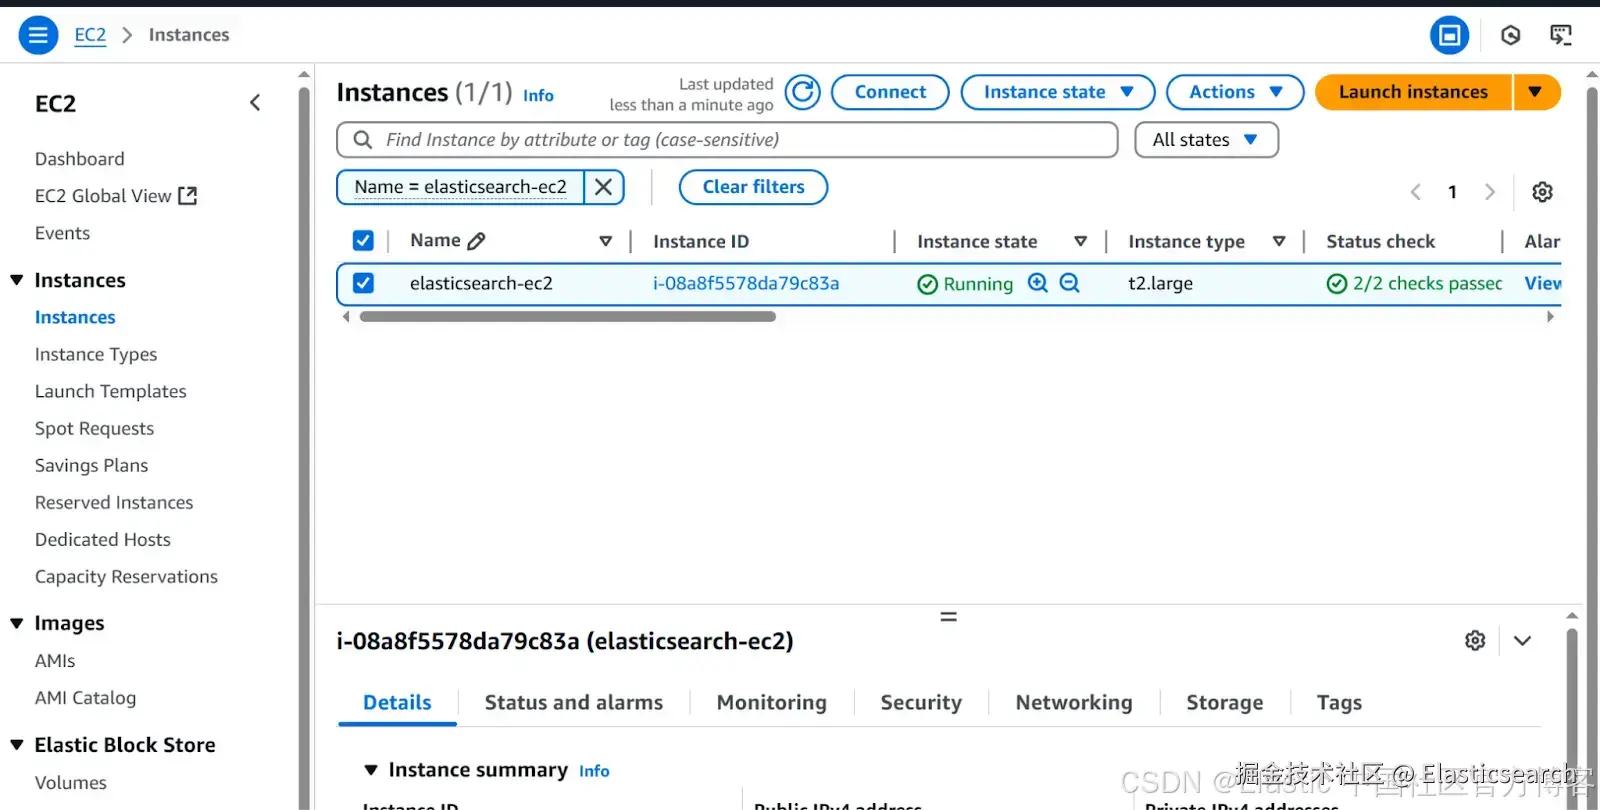
Task: Go to the previous page of instances
Action: tap(1416, 192)
